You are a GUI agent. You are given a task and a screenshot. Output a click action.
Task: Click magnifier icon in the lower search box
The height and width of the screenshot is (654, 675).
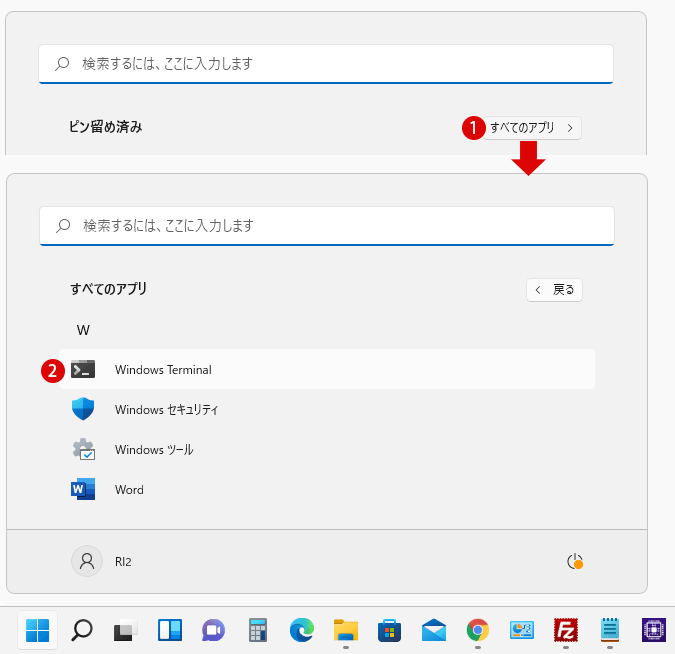click(x=63, y=226)
